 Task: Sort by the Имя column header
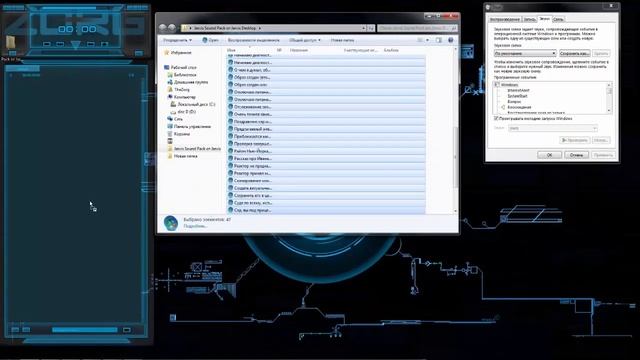[231, 50]
